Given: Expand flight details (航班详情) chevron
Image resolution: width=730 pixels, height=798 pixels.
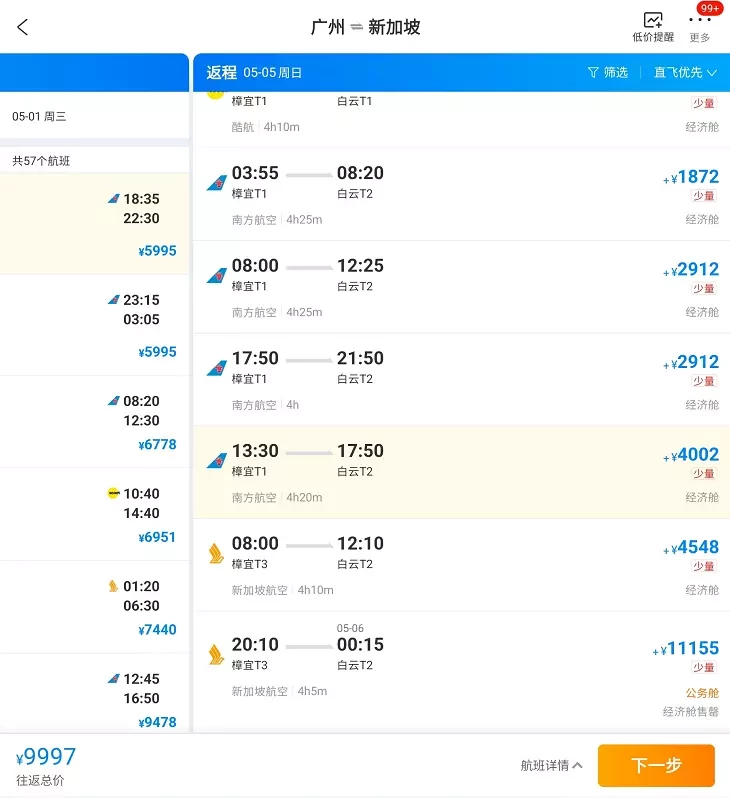Looking at the screenshot, I should pyautogui.click(x=551, y=765).
